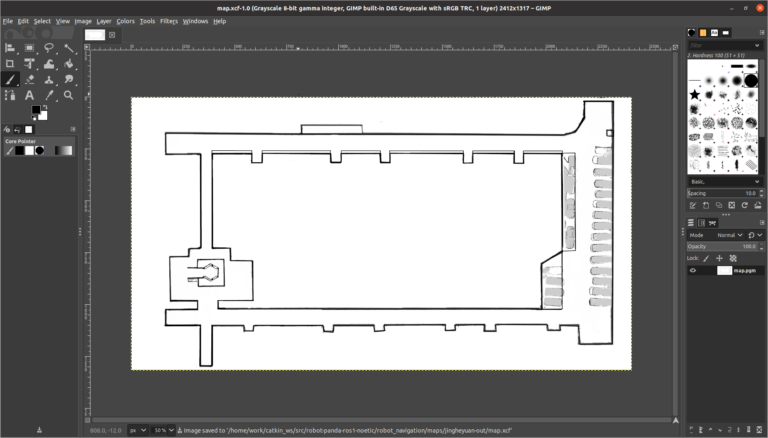Hide the map.pgm layer with eye icon
The height and width of the screenshot is (438, 768).
click(692, 270)
